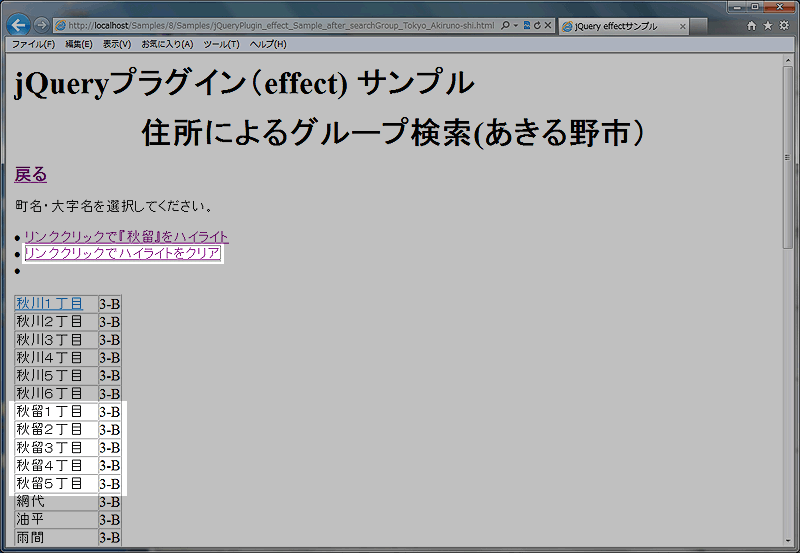Open the 秋川1丁目 link
The height and width of the screenshot is (553, 800).
[x=49, y=304]
